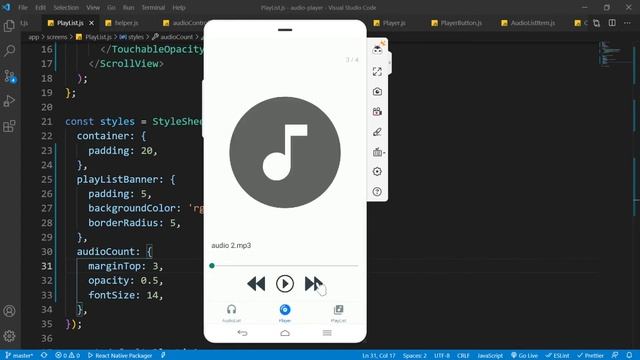640x360 pixels.
Task: Click the screens breadcrumb segment
Action: [x=57, y=37]
